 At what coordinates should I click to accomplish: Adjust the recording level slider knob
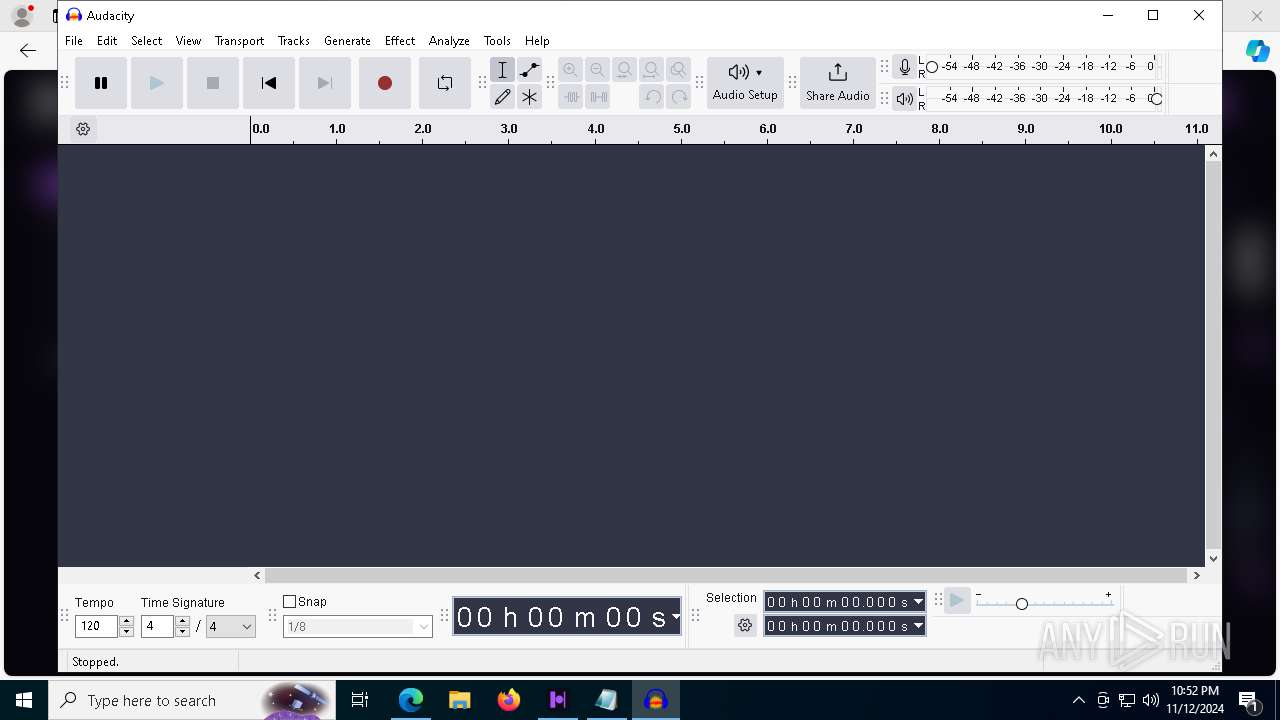[x=932, y=67]
